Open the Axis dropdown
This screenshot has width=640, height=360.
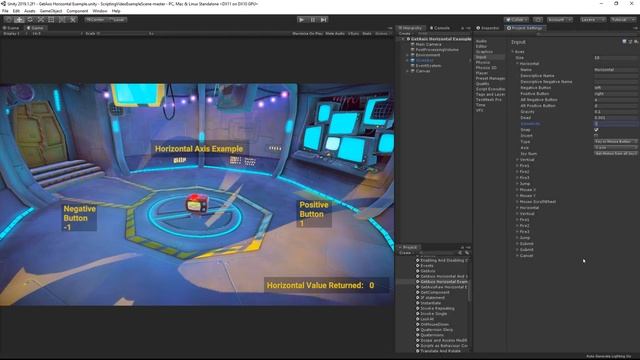(616, 147)
